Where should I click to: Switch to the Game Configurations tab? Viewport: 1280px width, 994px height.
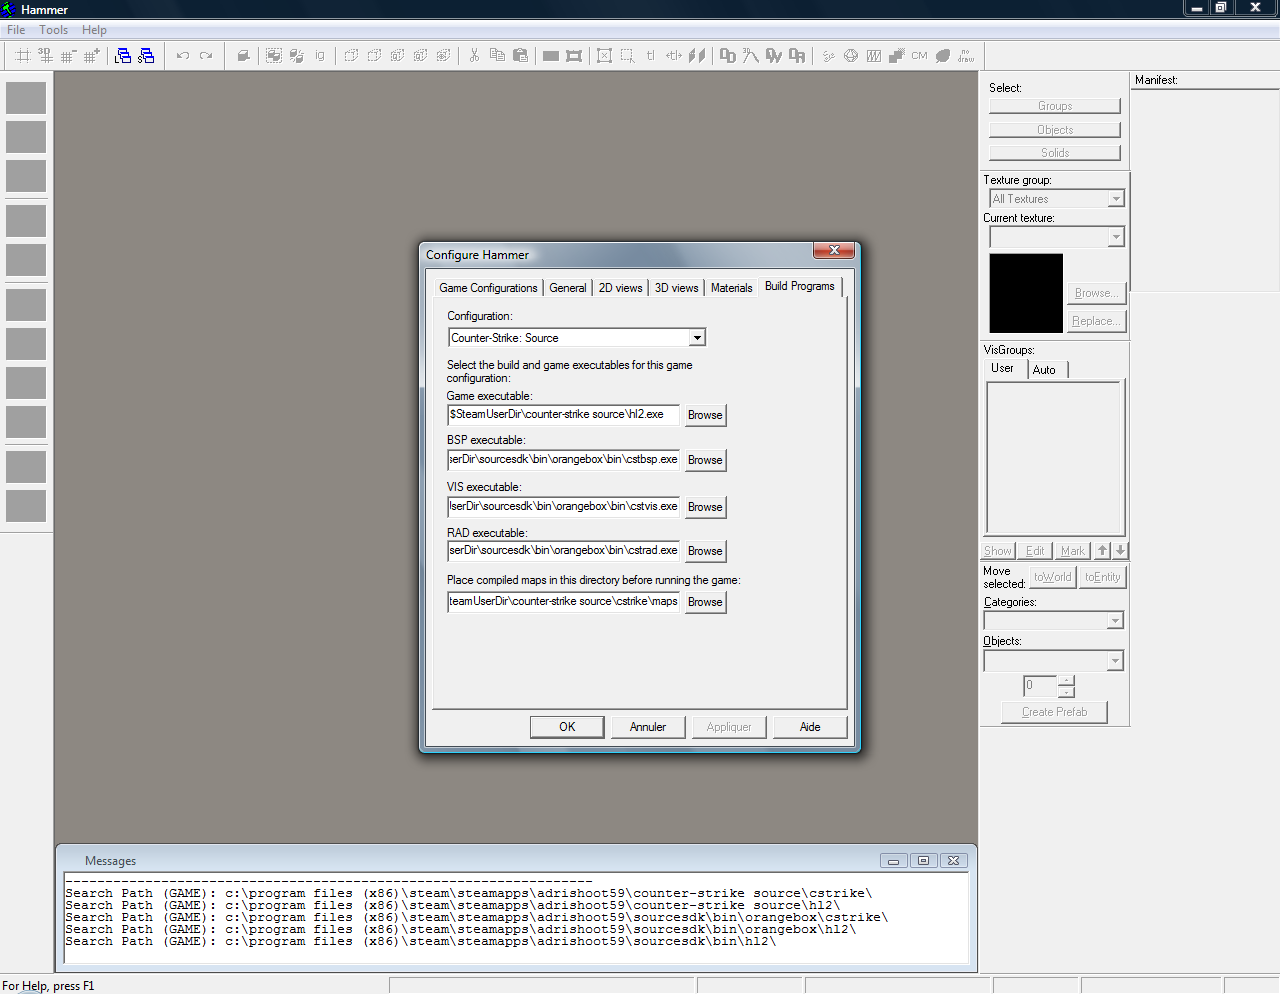pyautogui.click(x=488, y=288)
